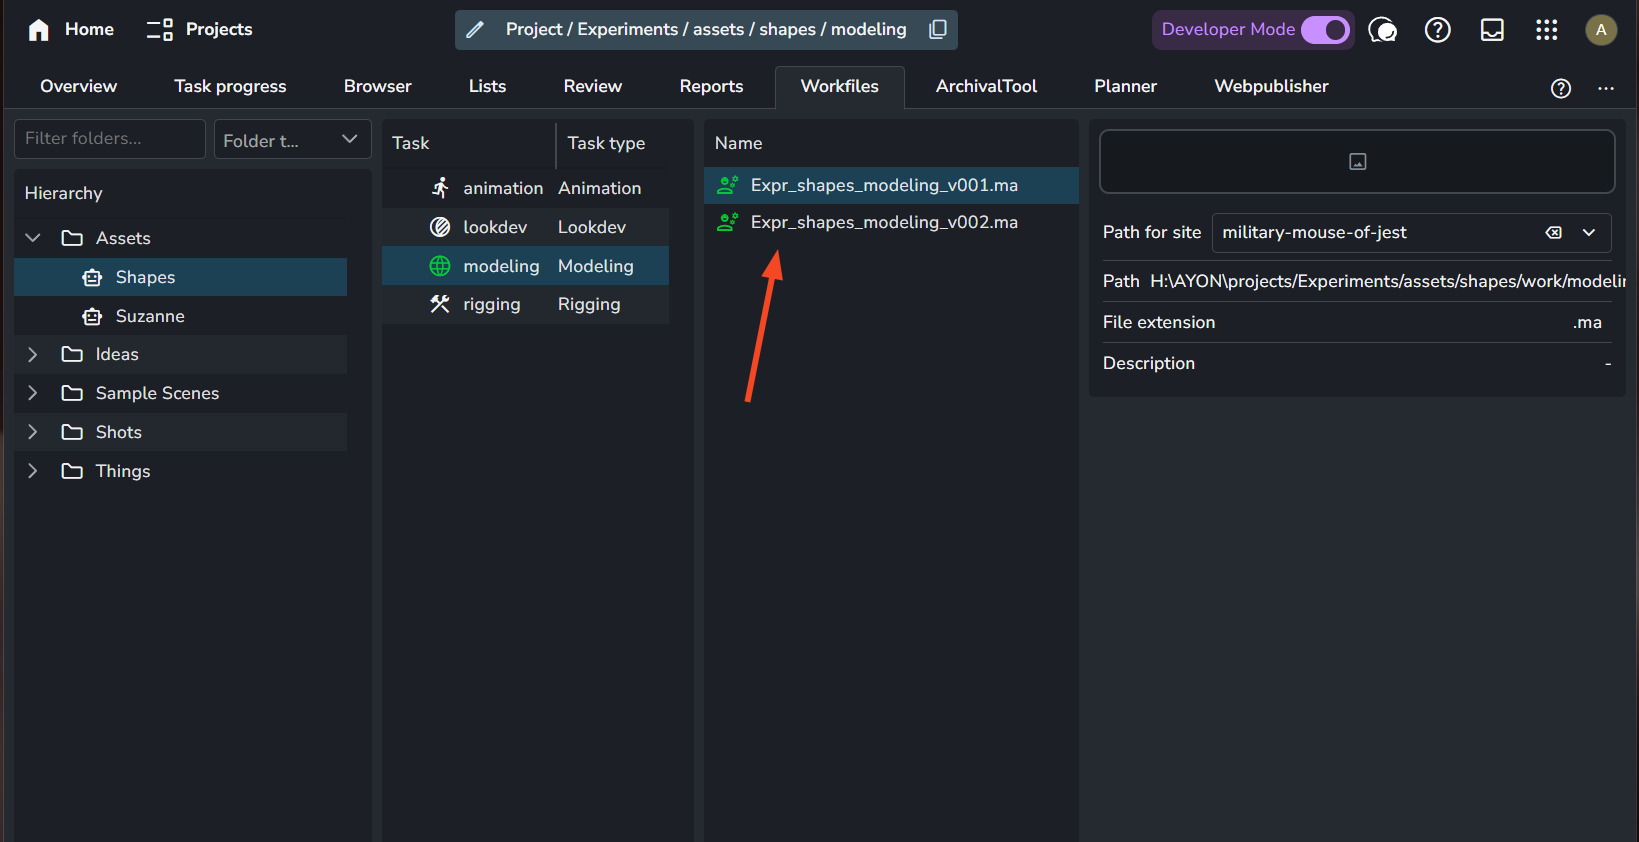Open the Folder types dropdown
This screenshot has height=842, width=1639.
[292, 139]
